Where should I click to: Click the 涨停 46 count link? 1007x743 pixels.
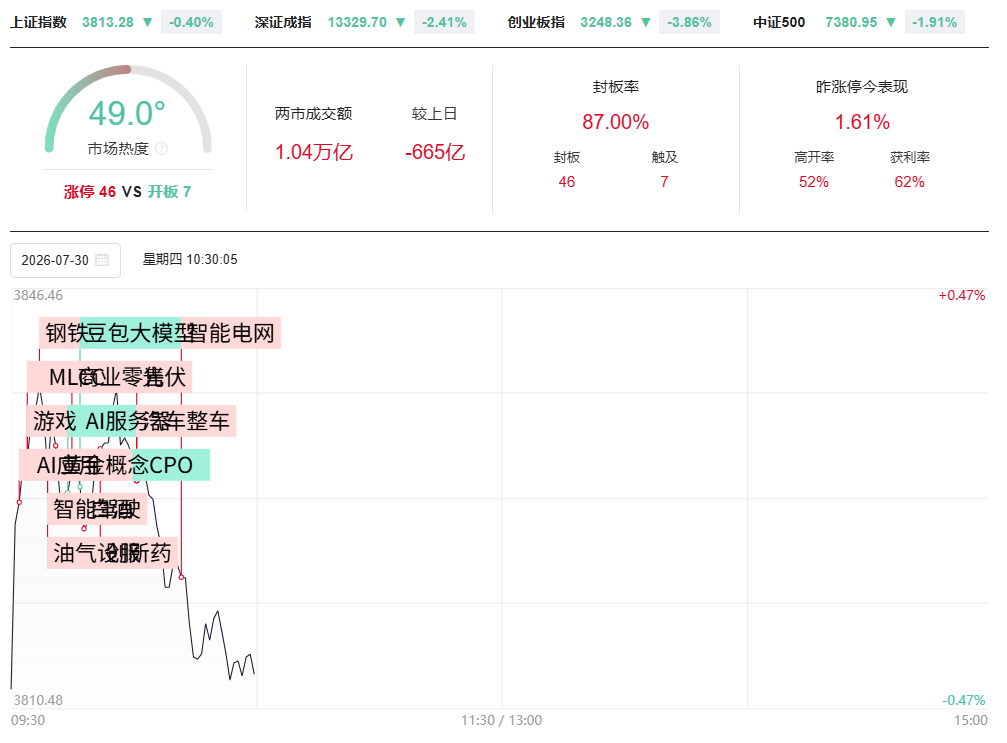point(90,191)
